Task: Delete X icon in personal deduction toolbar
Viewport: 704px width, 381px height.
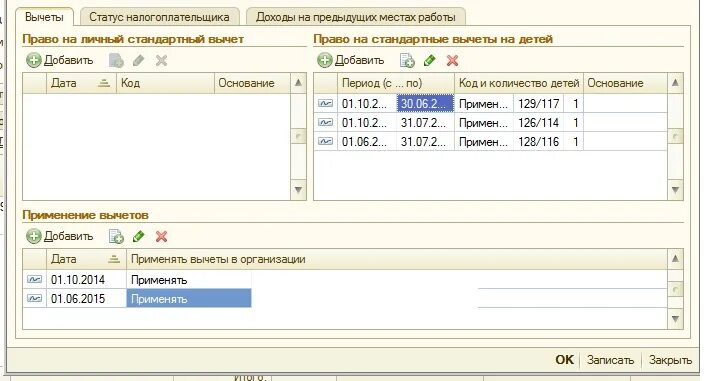Action: click(x=162, y=61)
